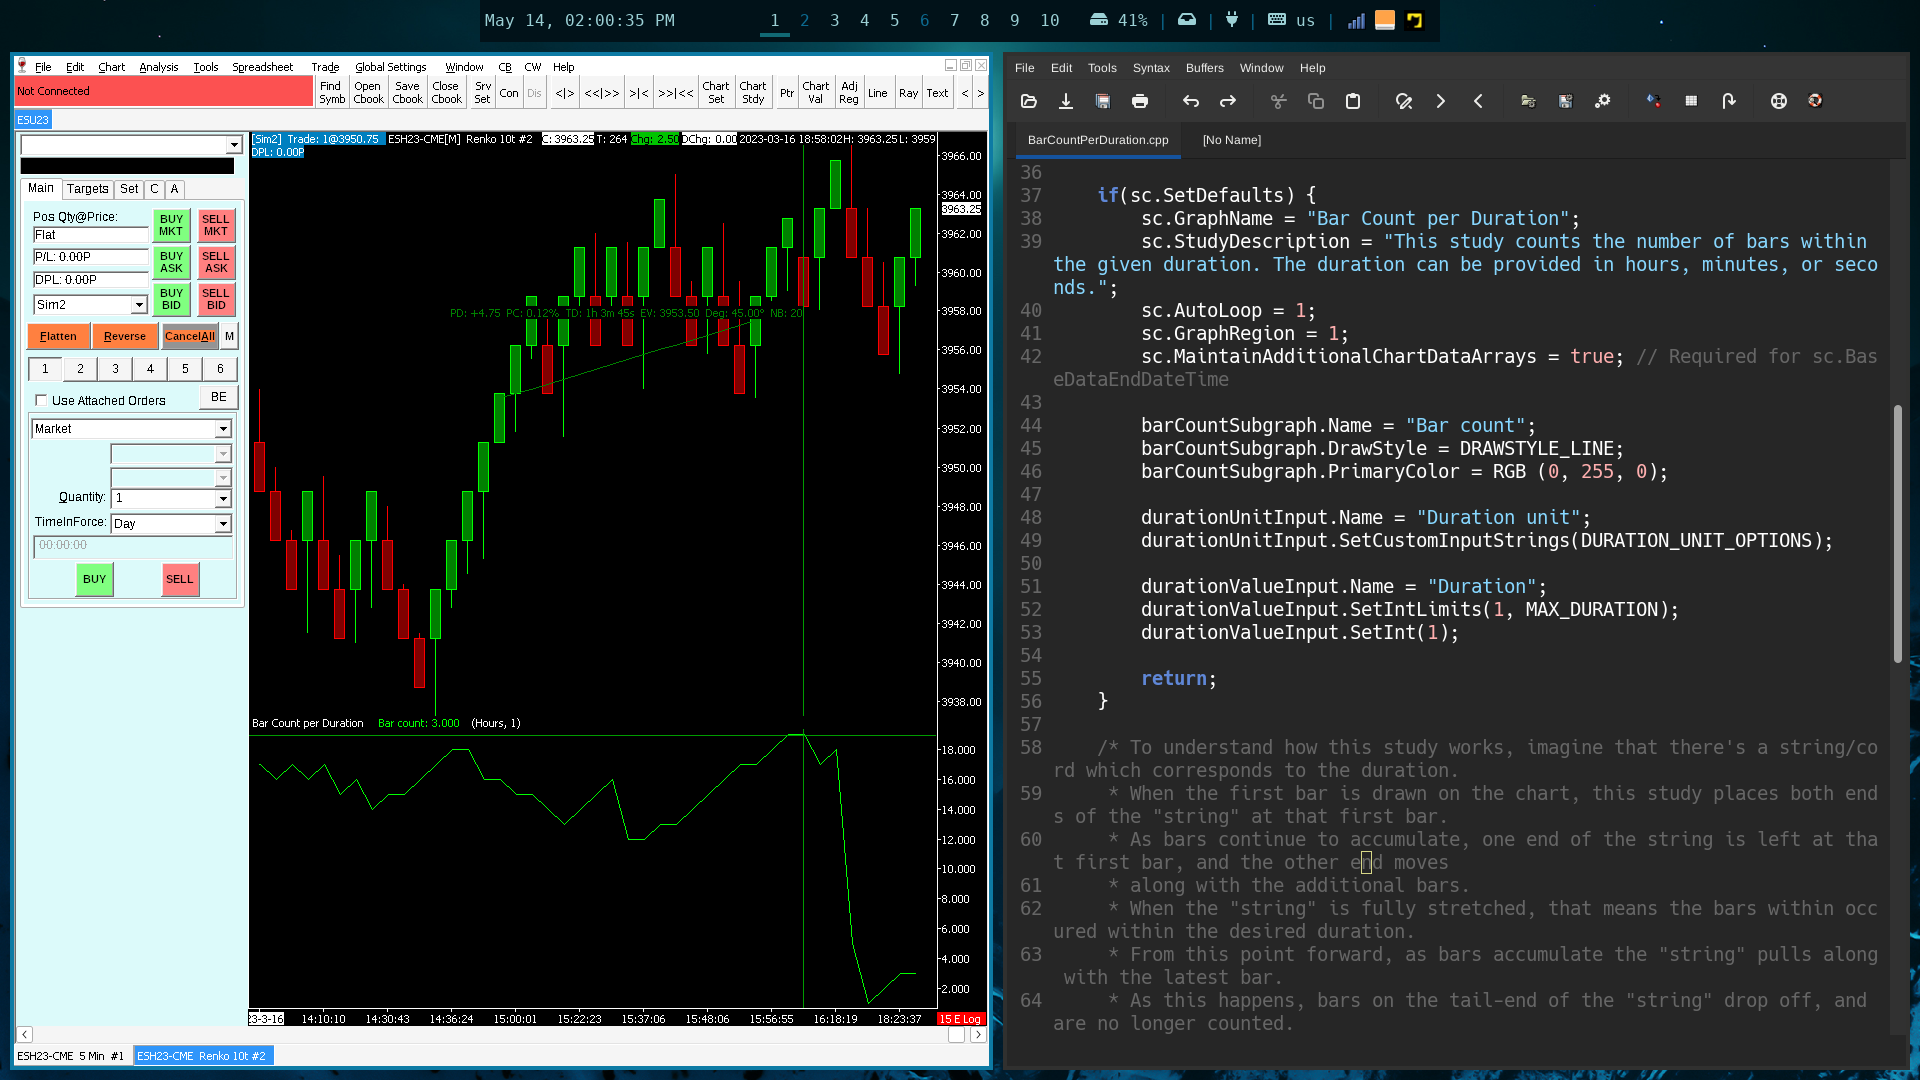1920x1080 pixels.
Task: Click the open file icon in editor toolbar
Action: [1029, 101]
